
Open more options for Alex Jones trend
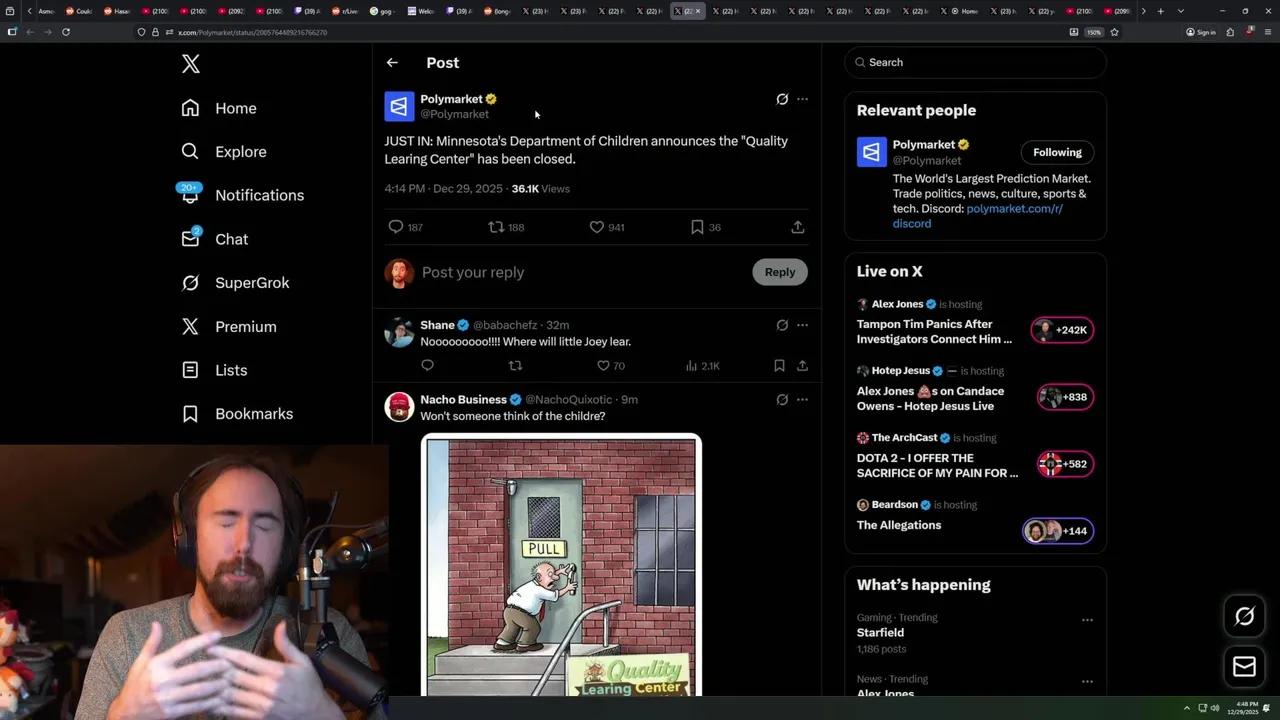click(1087, 682)
